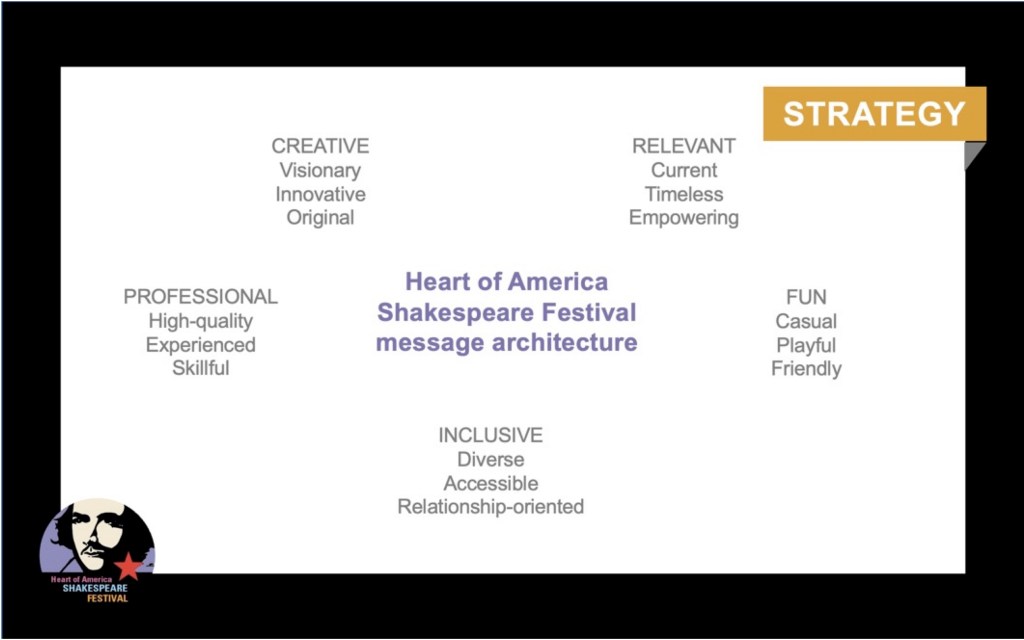
Task: Select the PROFESSIONAL heading
Action: pyautogui.click(x=200, y=297)
